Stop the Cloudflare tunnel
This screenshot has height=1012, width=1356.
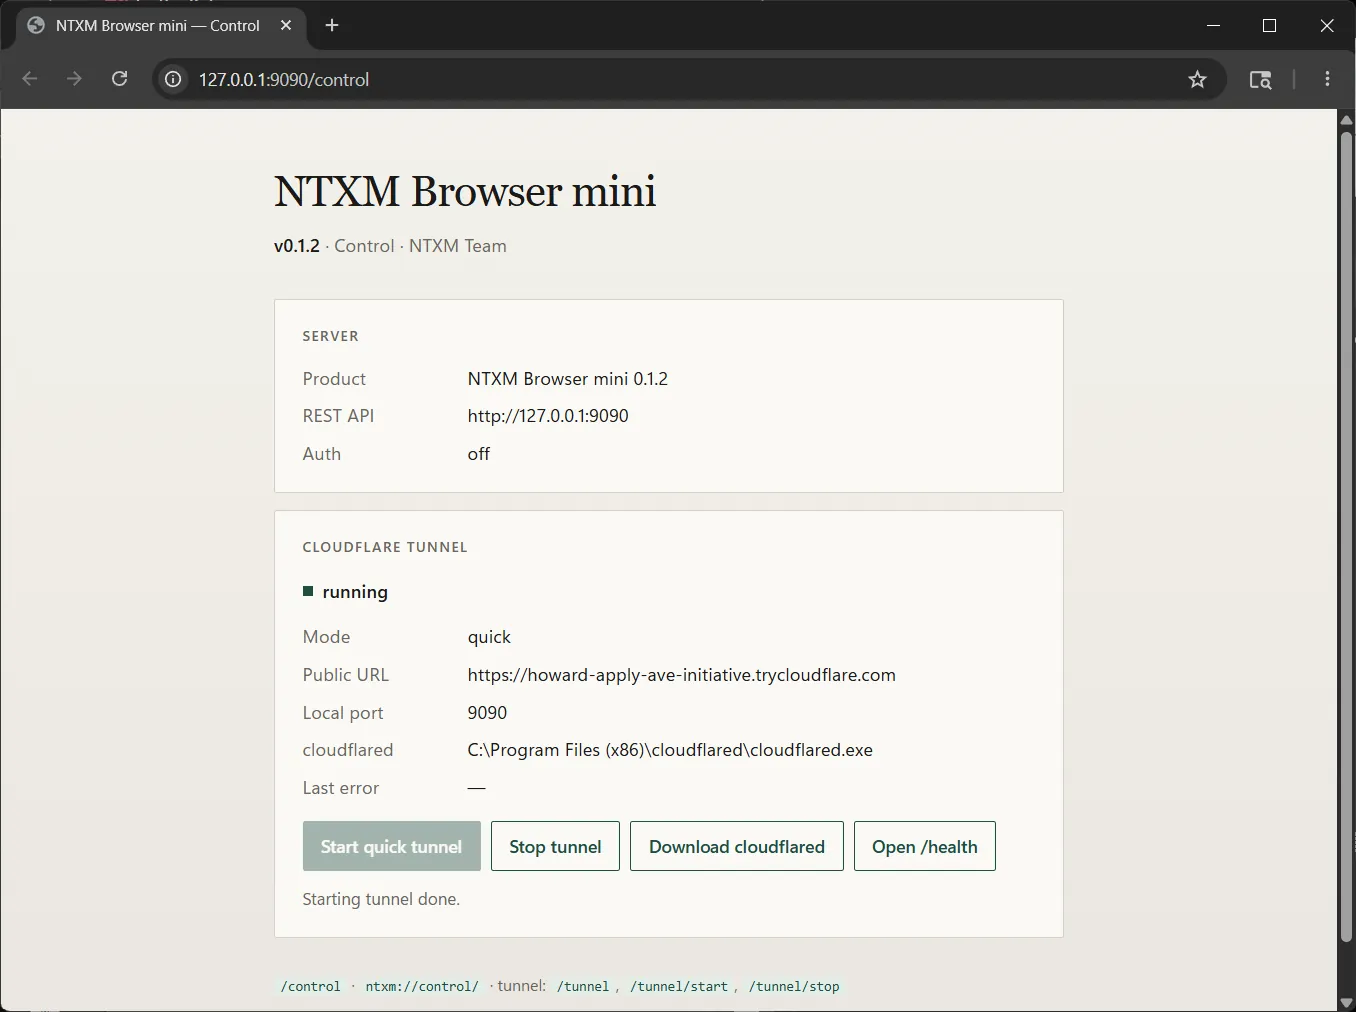pos(555,846)
